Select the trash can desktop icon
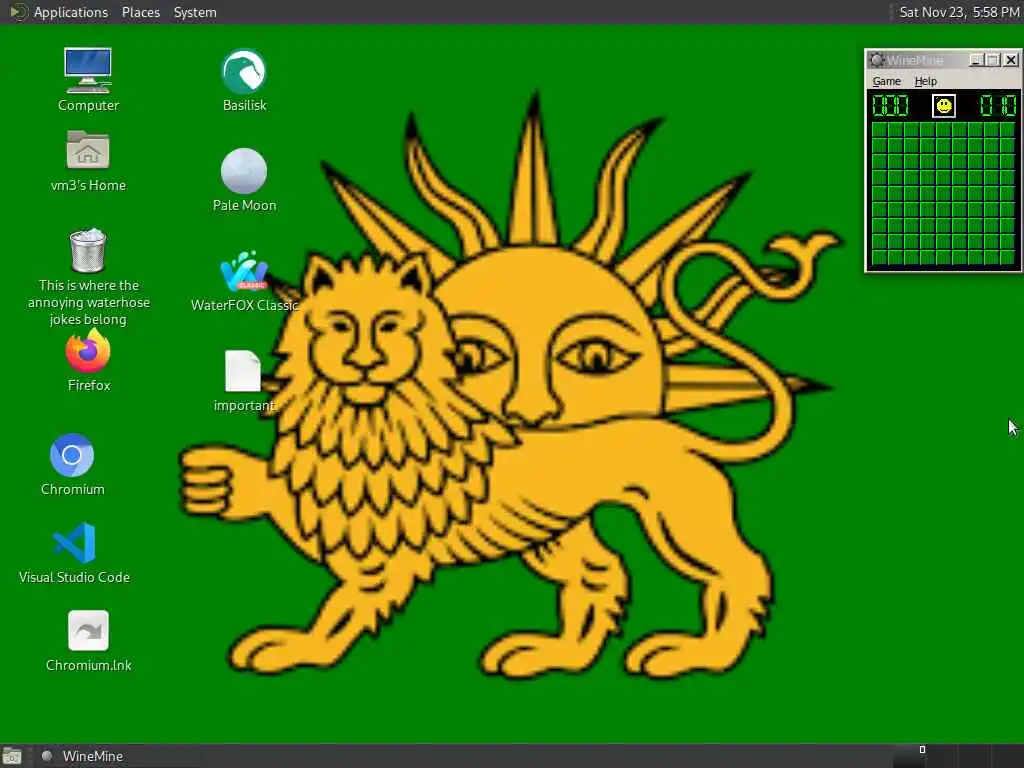 [88, 250]
